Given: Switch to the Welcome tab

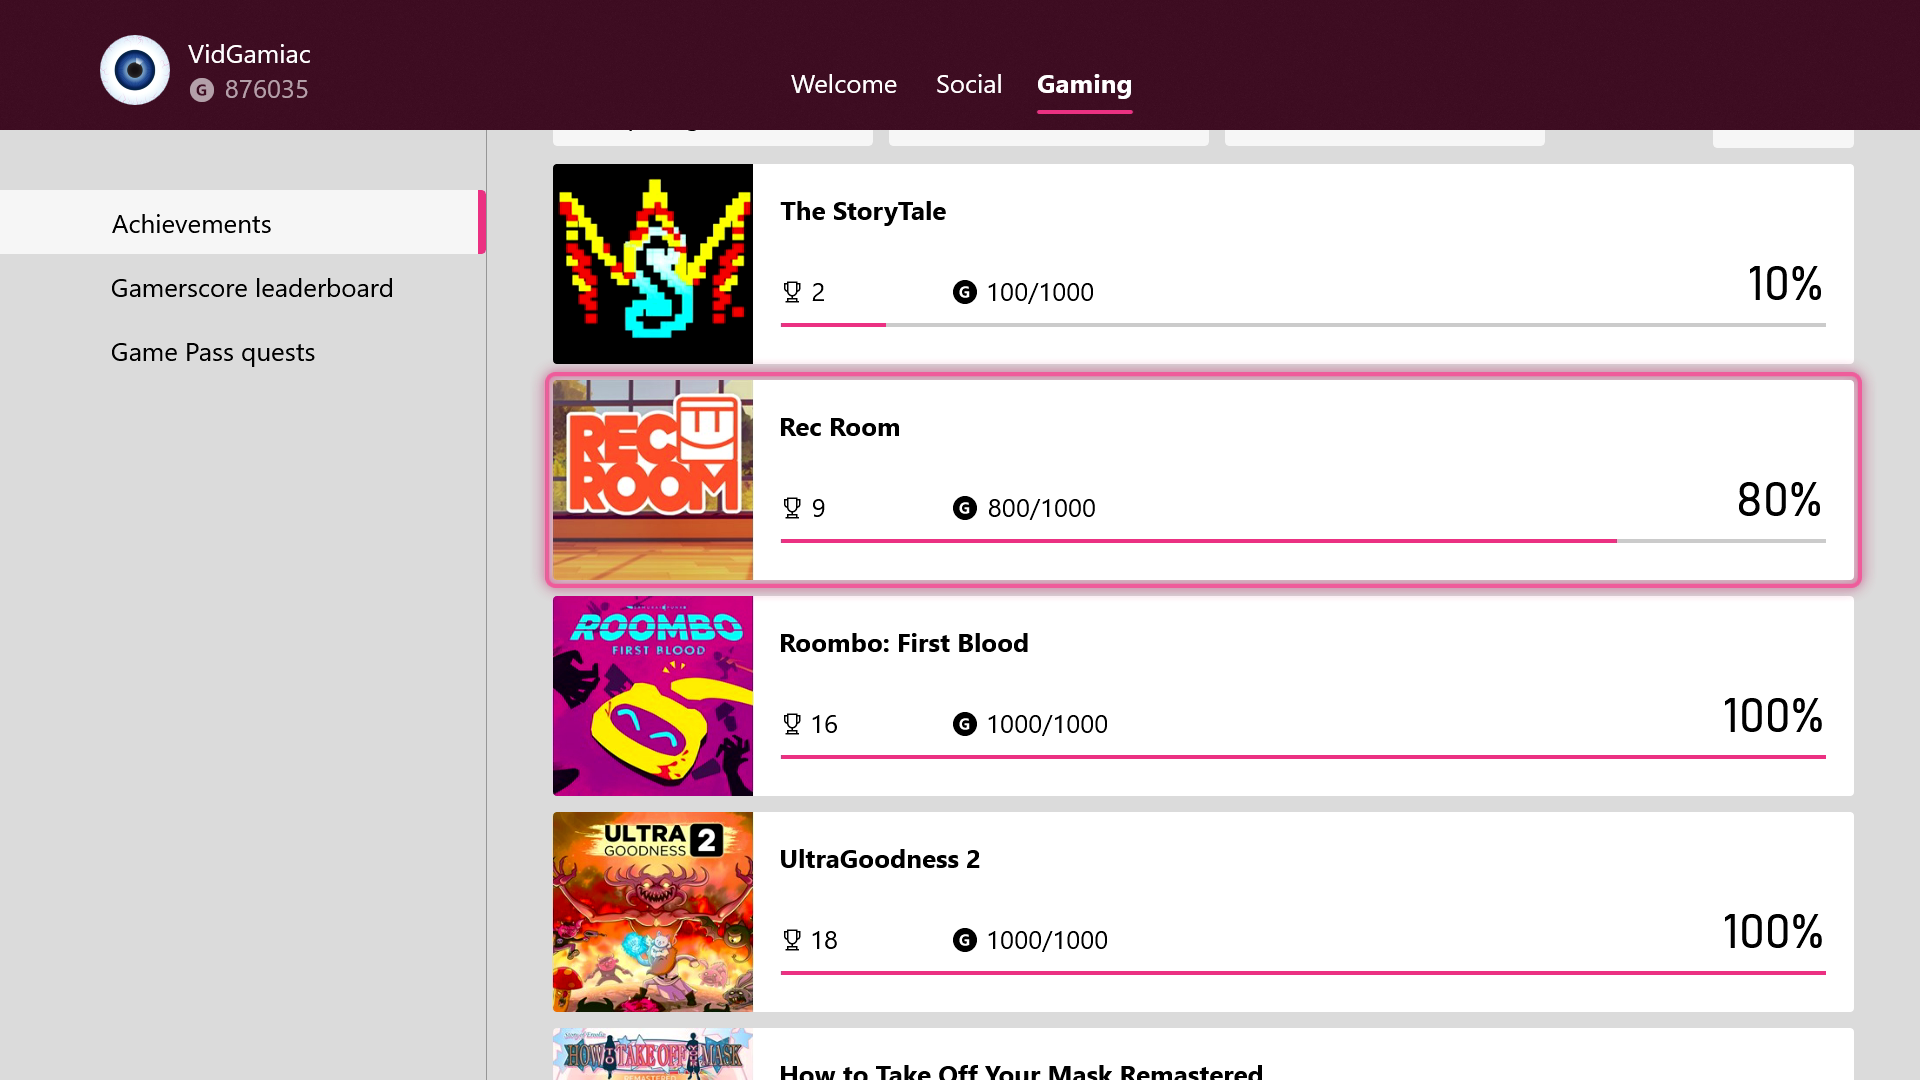Looking at the screenshot, I should pos(844,84).
